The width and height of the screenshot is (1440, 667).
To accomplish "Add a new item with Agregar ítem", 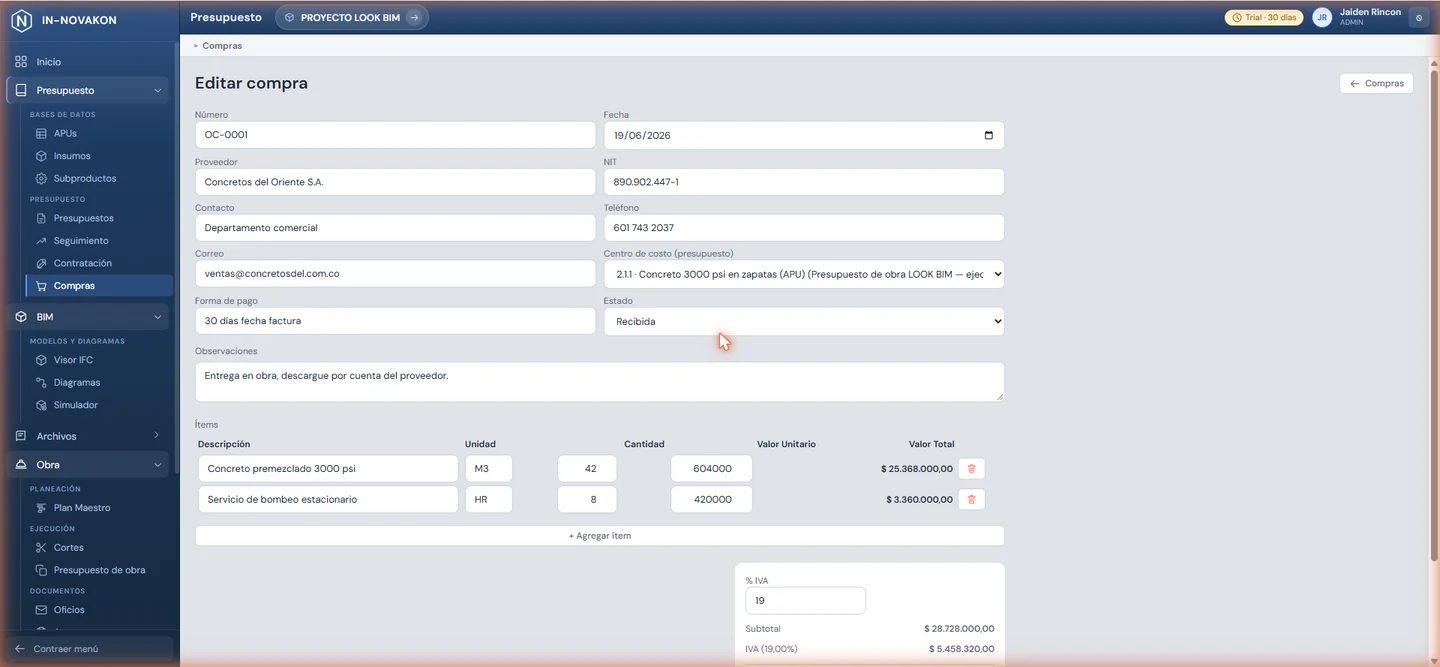I will tap(600, 536).
